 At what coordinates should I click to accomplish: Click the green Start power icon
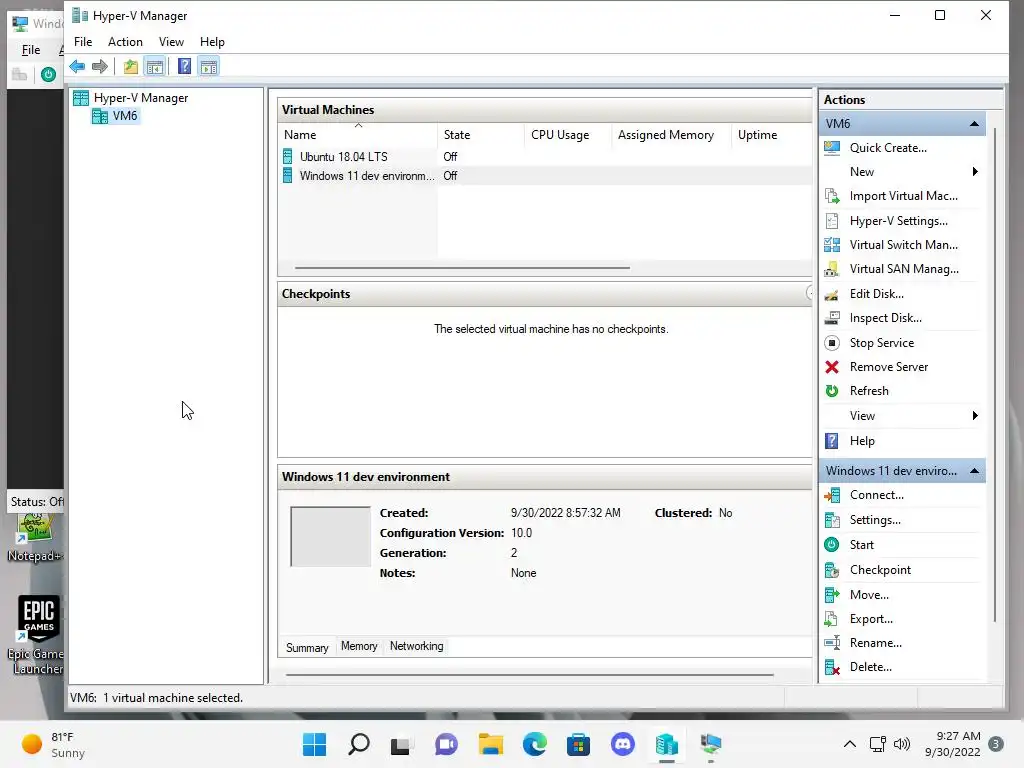(832, 545)
